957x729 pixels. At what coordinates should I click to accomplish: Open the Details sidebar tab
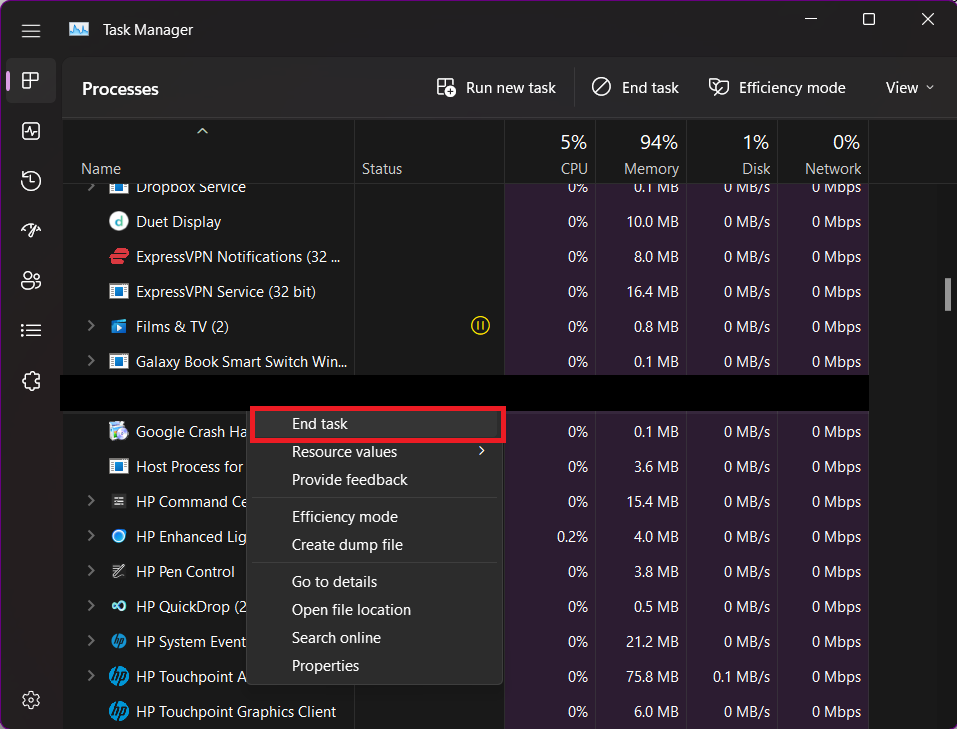pos(31,330)
